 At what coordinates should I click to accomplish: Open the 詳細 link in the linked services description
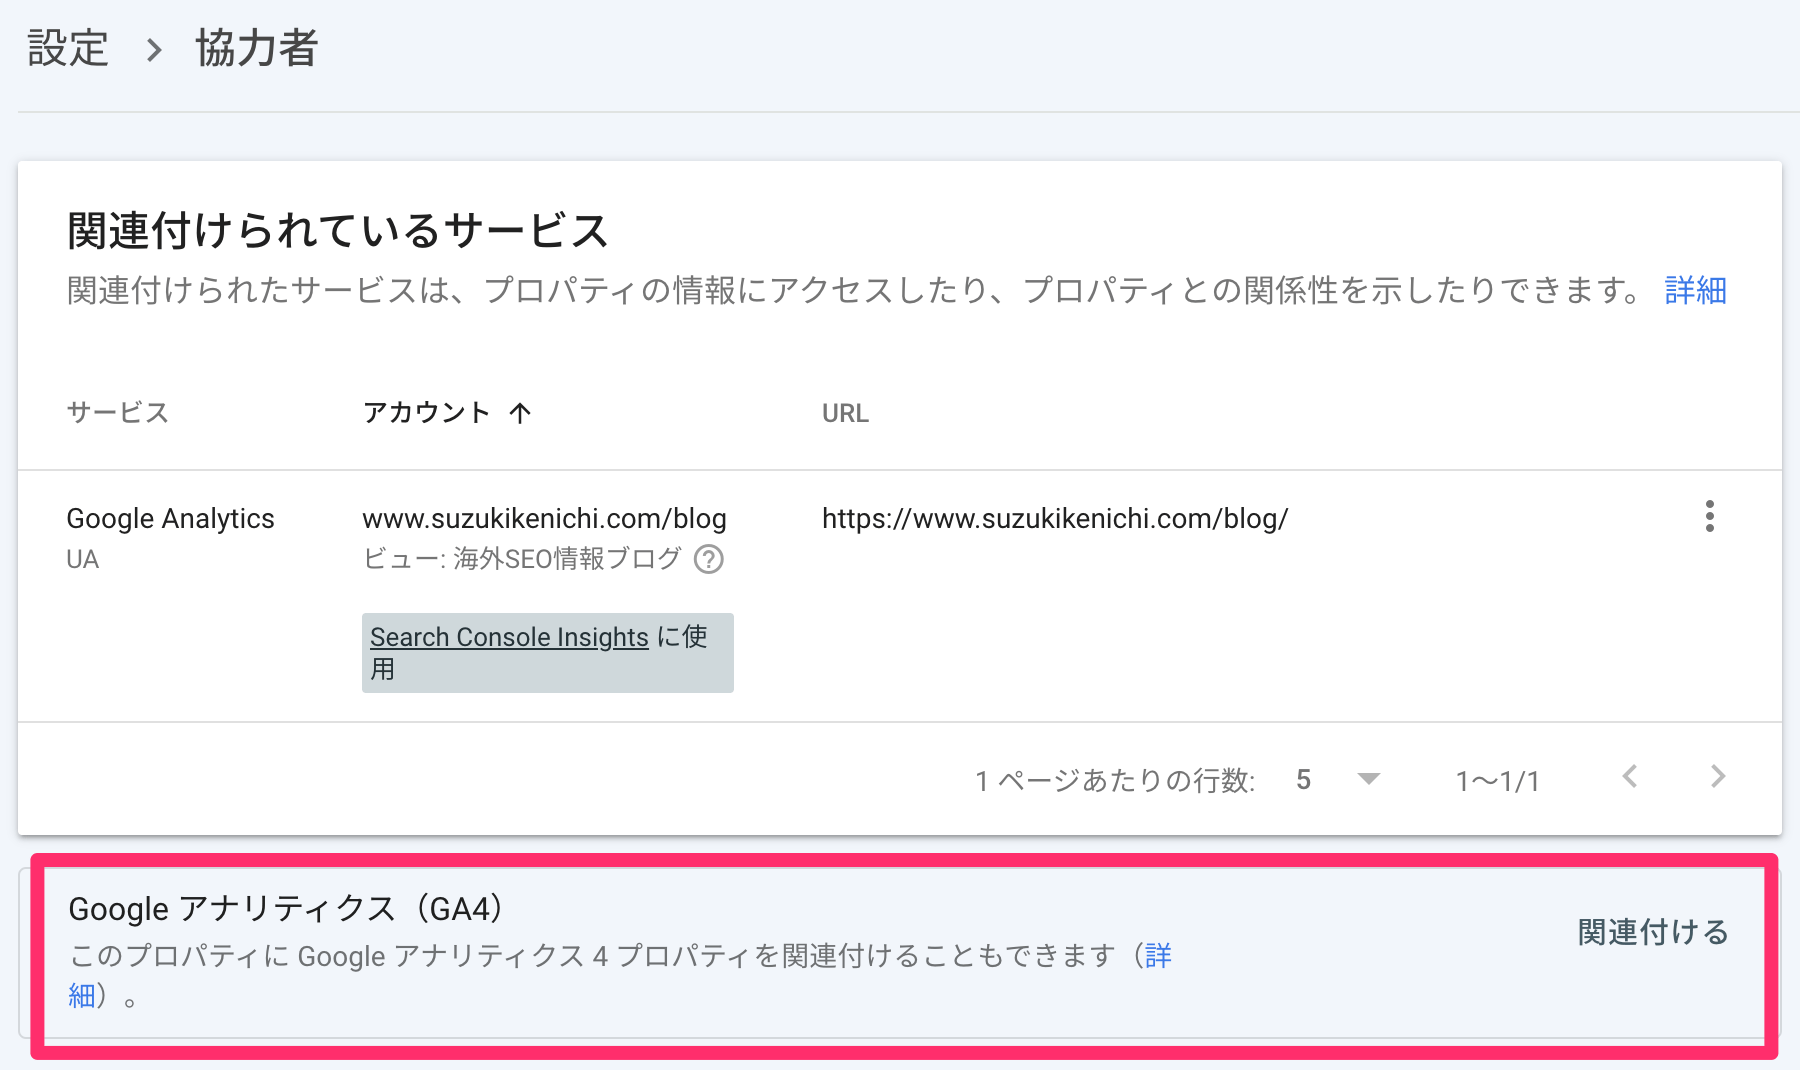pos(1696,290)
